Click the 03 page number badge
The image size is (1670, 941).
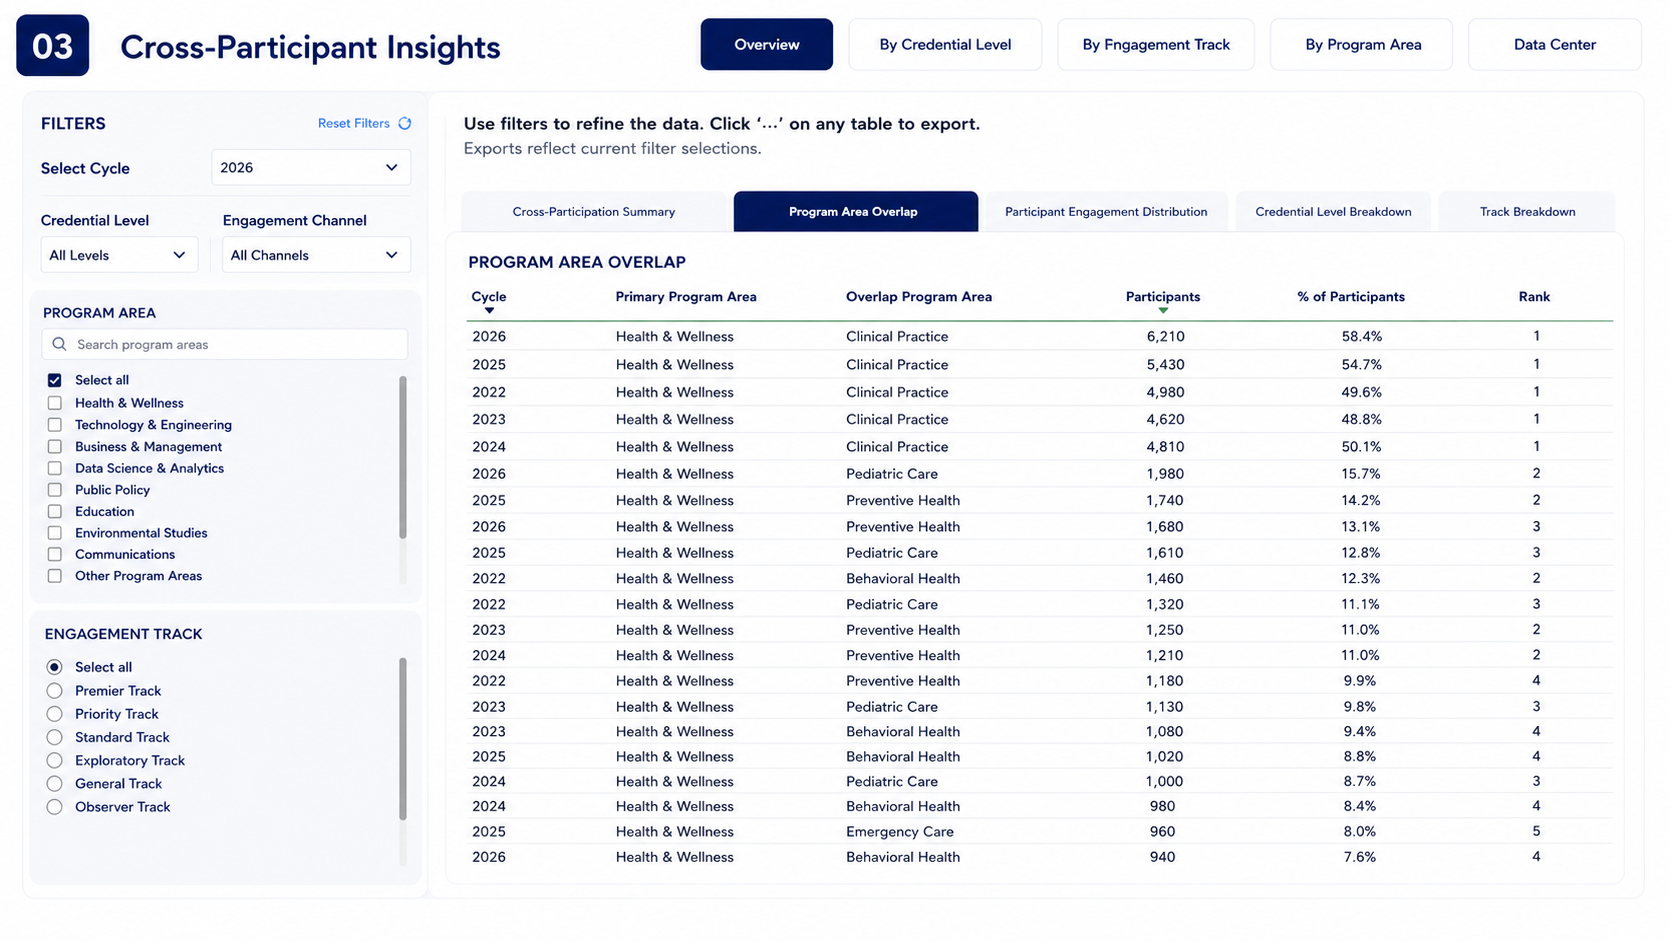click(52, 45)
